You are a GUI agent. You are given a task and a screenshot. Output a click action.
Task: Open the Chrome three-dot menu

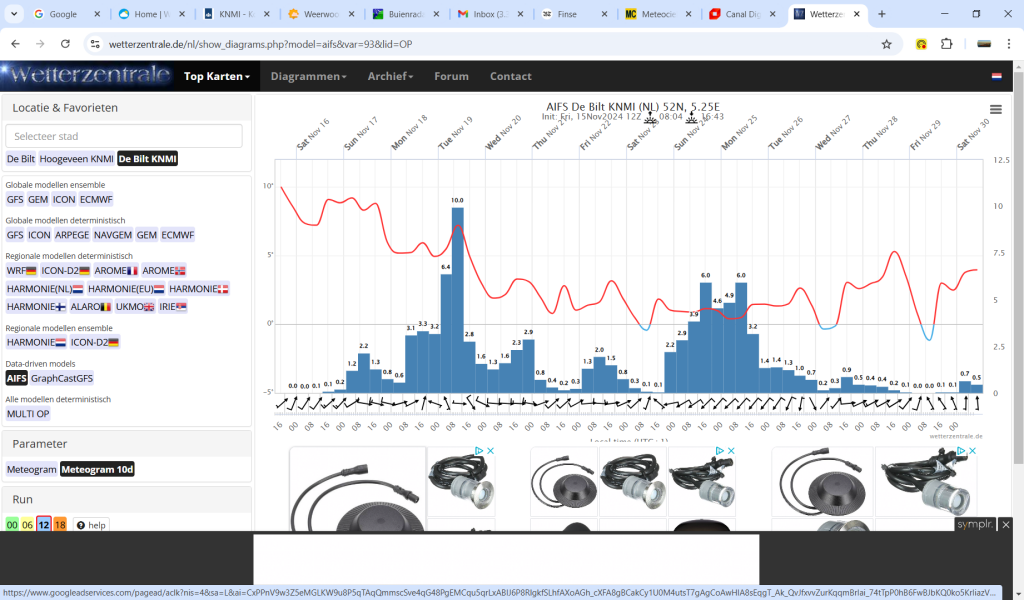[1009, 44]
